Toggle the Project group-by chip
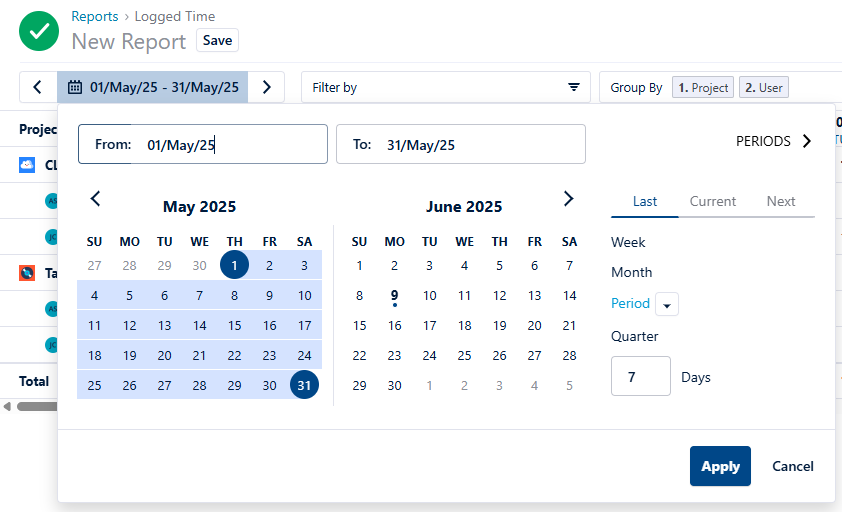This screenshot has height=512, width=842. 703,87
